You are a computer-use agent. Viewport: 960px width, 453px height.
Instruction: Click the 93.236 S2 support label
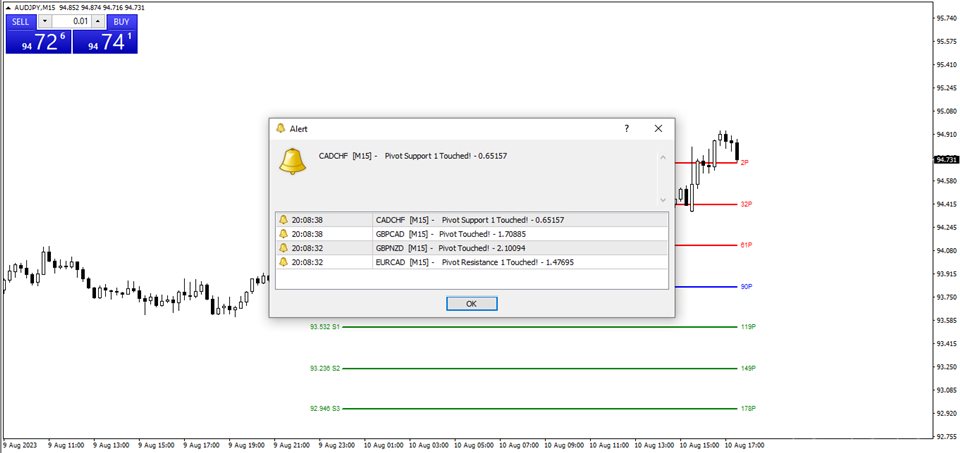tap(325, 369)
